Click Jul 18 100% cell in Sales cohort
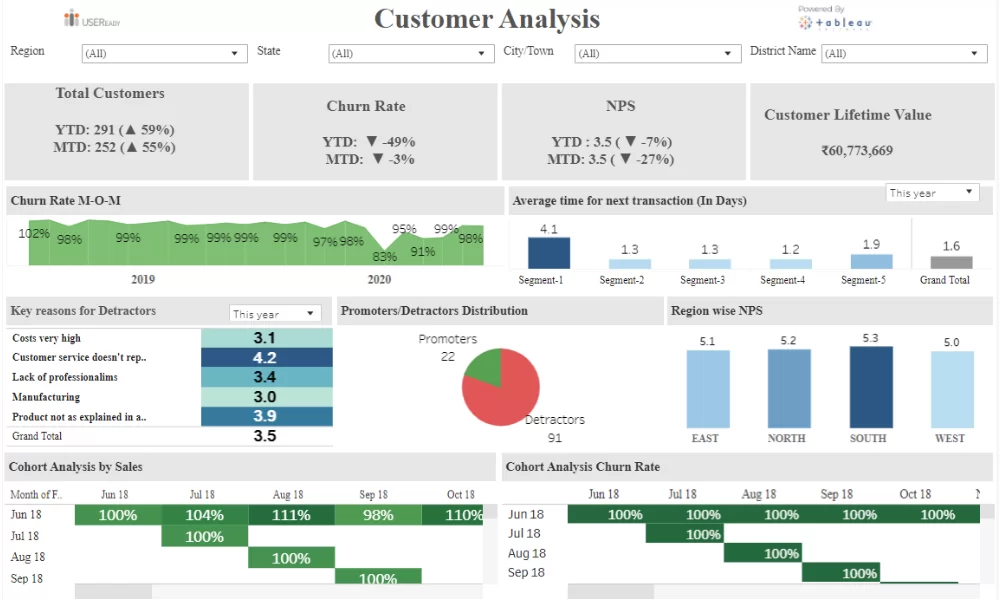This screenshot has height=600, width=1000. [x=205, y=537]
